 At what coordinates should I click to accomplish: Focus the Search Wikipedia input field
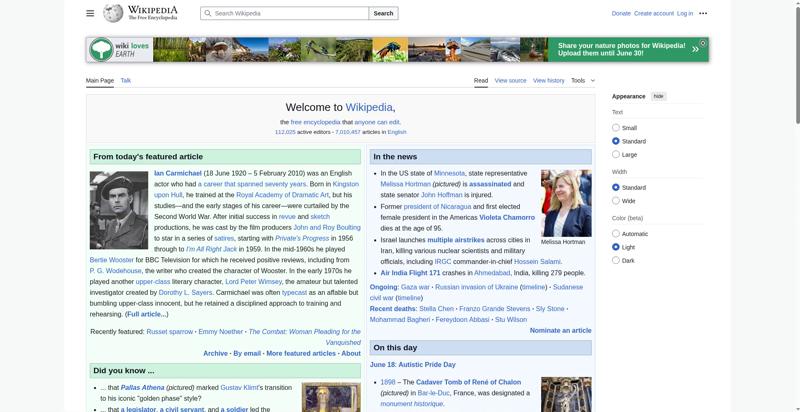click(284, 13)
